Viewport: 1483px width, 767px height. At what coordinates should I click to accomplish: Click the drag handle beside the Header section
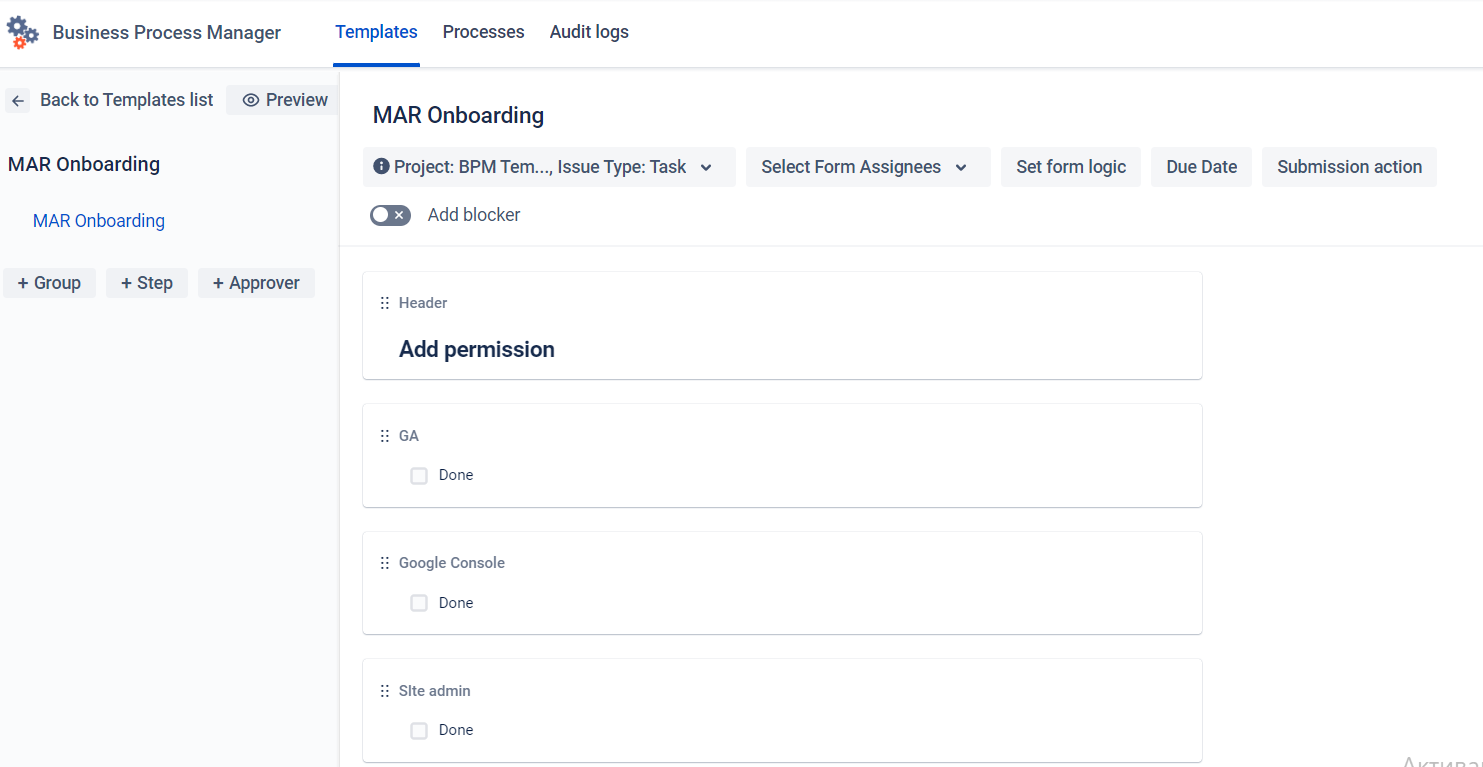pos(385,302)
